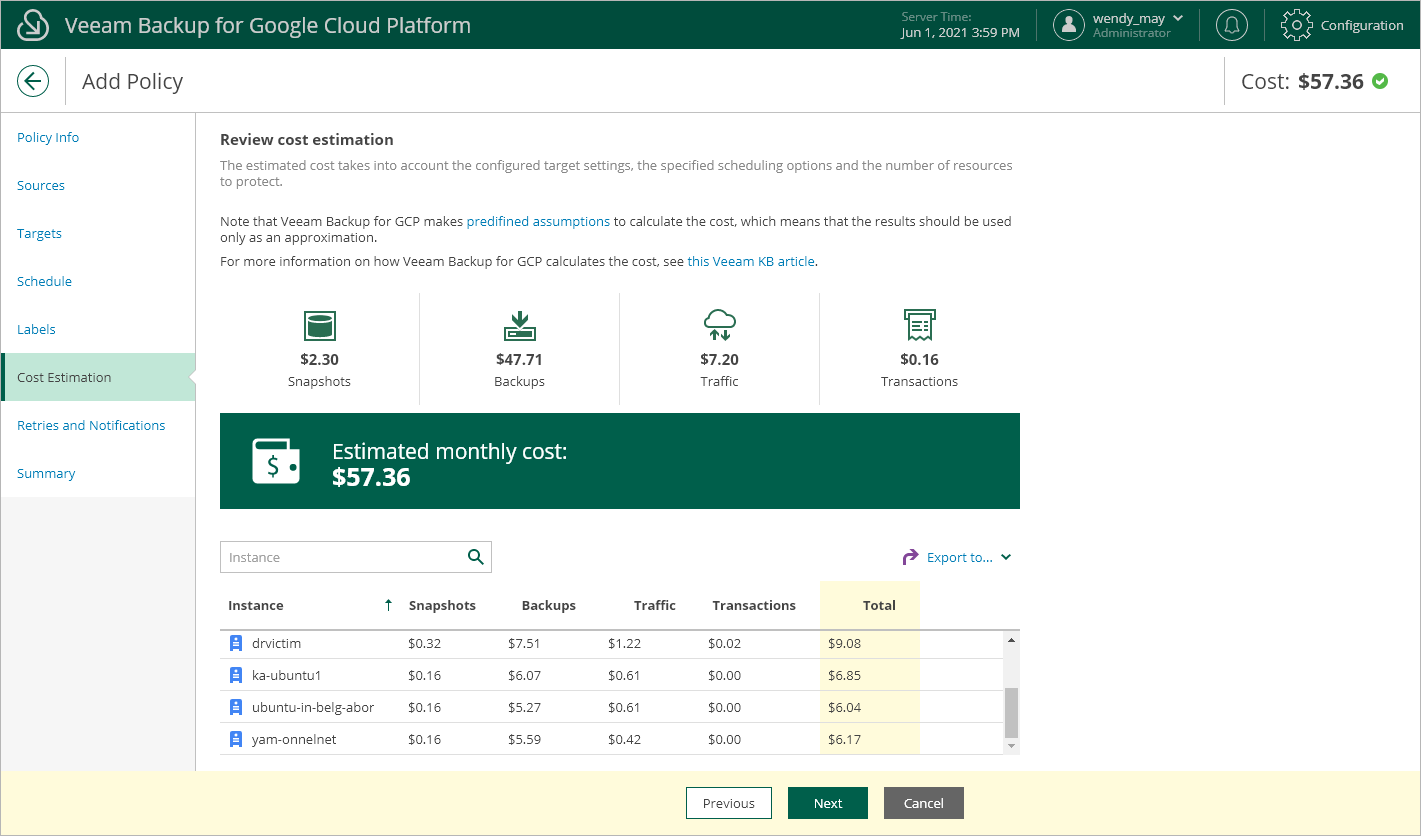The height and width of the screenshot is (836, 1421).
Task: Select the ka-ubuntu1 row name
Action: (x=286, y=675)
